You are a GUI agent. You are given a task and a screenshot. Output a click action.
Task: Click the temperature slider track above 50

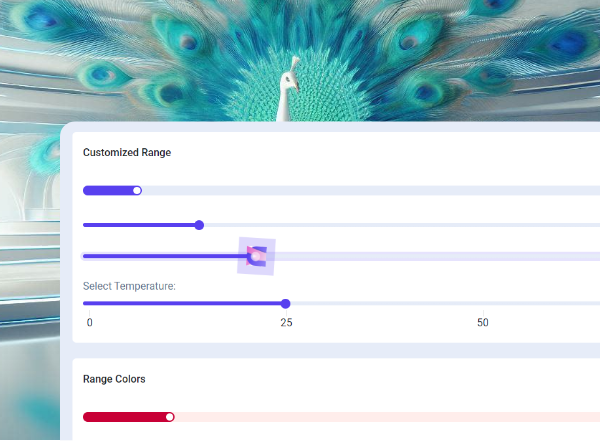pyautogui.click(x=483, y=303)
